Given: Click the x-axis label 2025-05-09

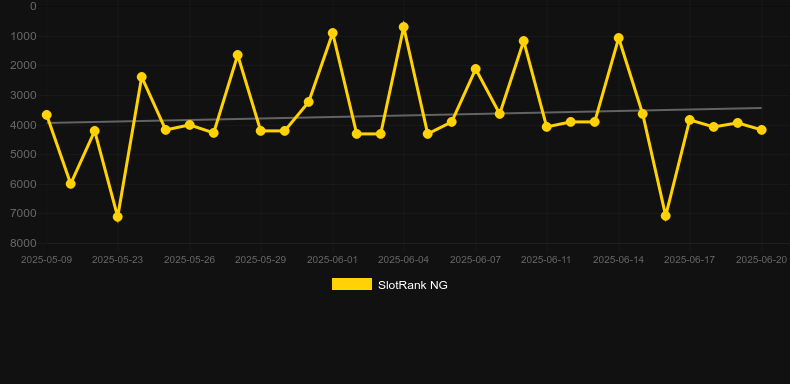Looking at the screenshot, I should 46,260.
